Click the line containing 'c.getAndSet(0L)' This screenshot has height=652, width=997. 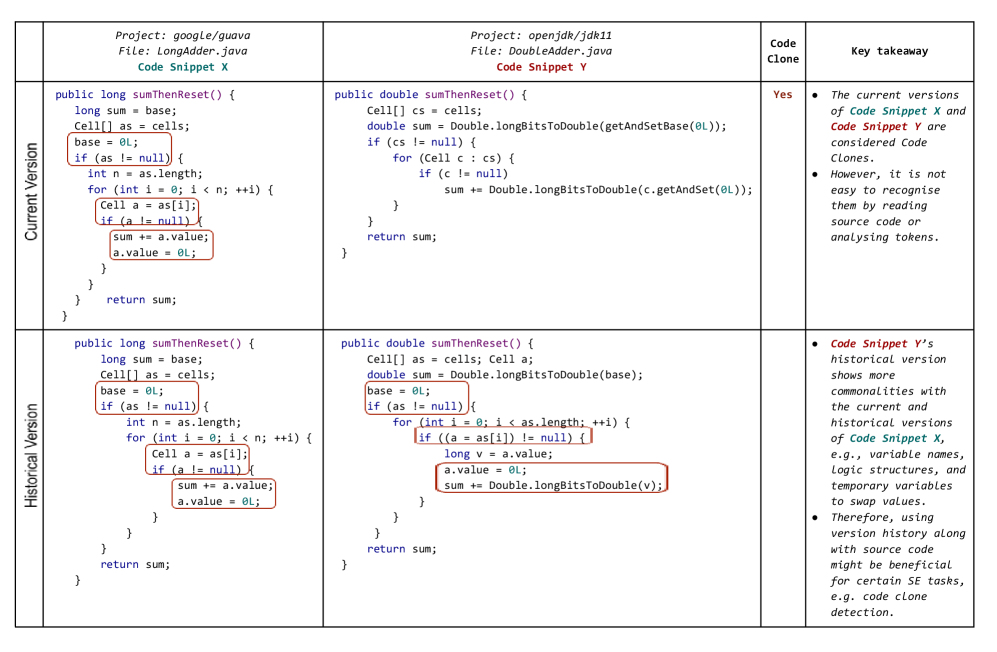598,190
